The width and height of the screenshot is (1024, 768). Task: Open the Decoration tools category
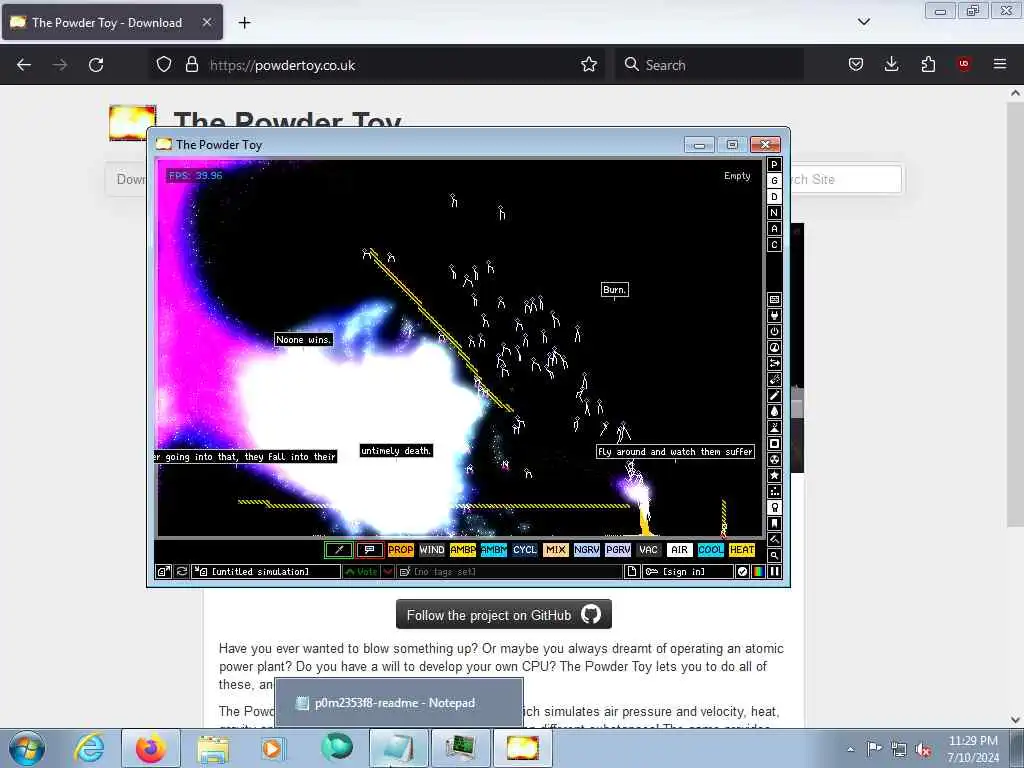[774, 539]
